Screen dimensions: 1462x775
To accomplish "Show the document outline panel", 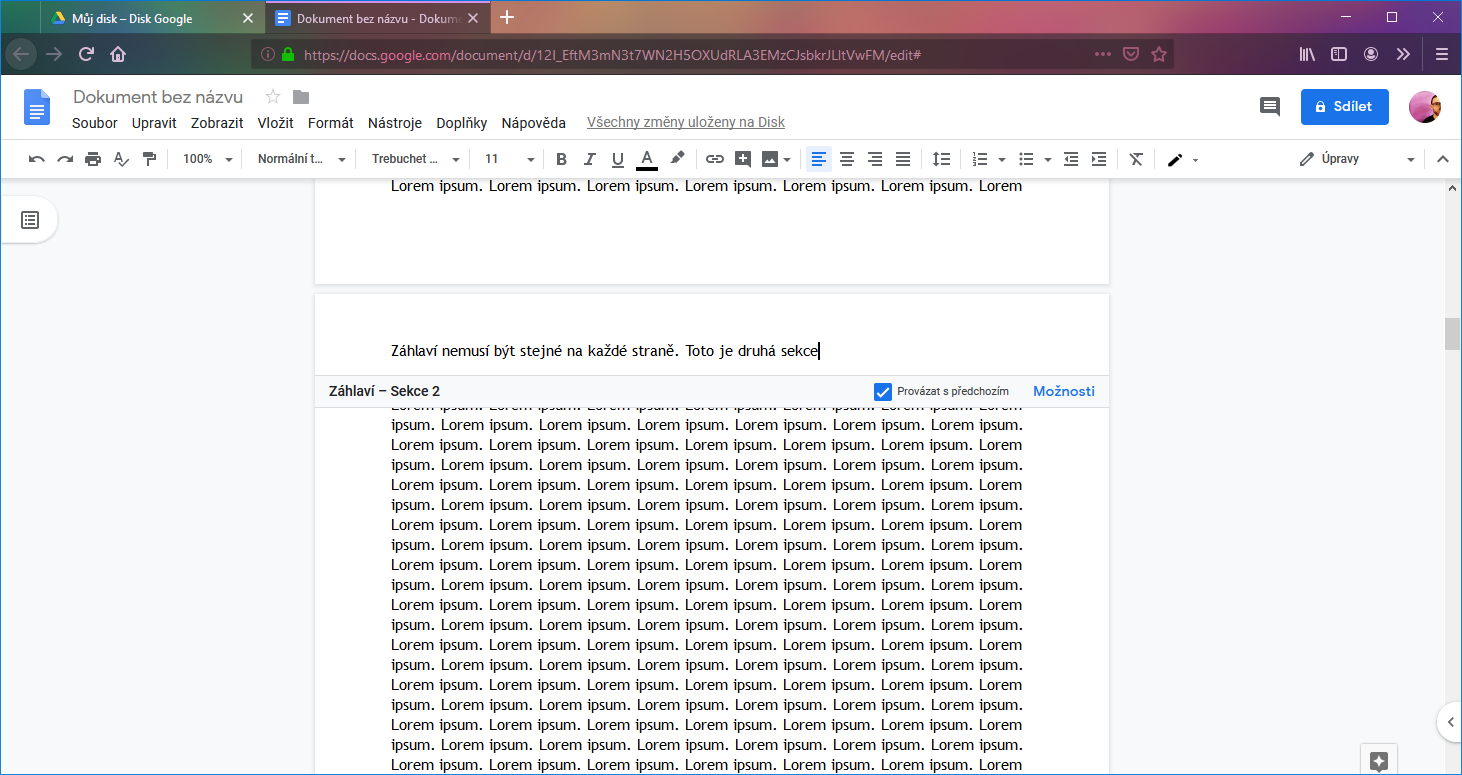I will [x=30, y=220].
